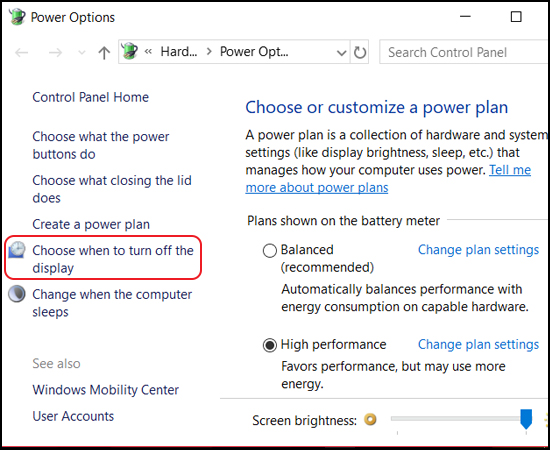Open Create a power plan

coord(91,224)
